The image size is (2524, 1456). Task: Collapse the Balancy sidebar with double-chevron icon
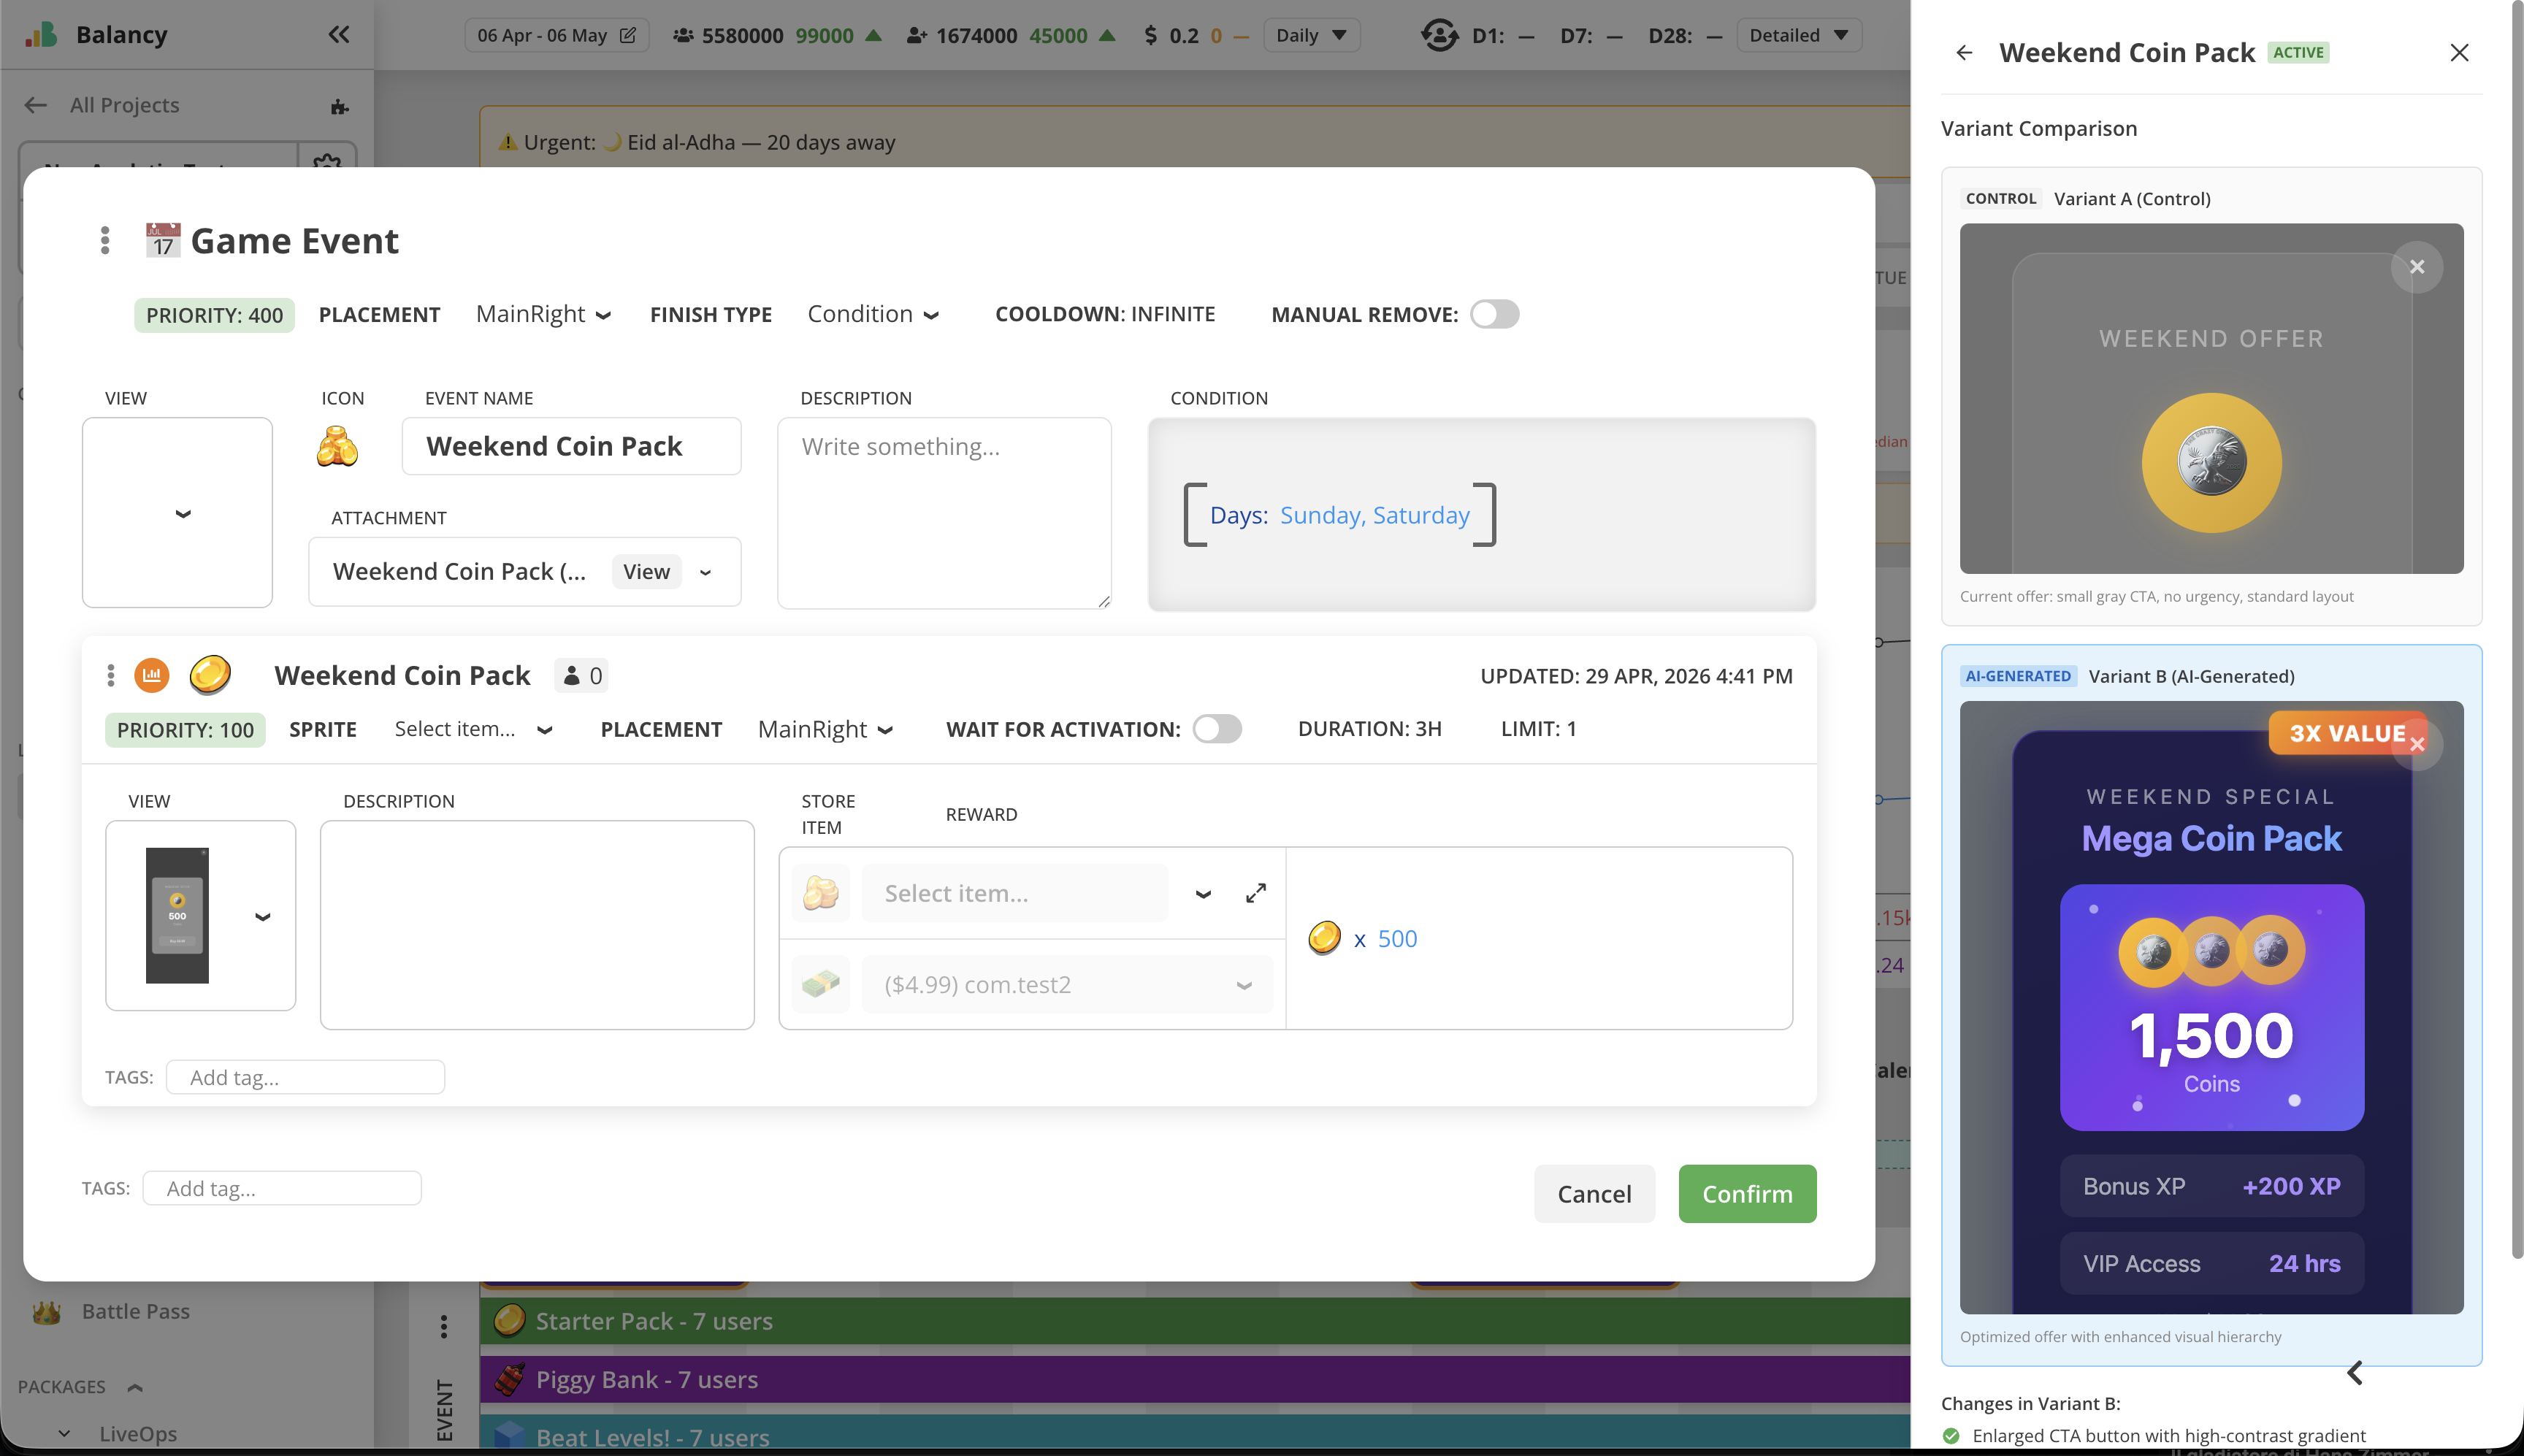click(339, 35)
